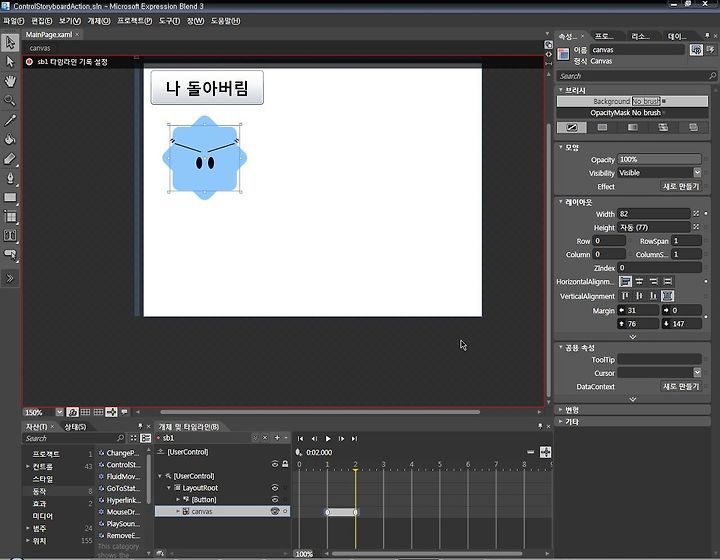Set Width to auto toggle
Image resolution: width=720 pixels, height=560 pixels.
tap(696, 214)
